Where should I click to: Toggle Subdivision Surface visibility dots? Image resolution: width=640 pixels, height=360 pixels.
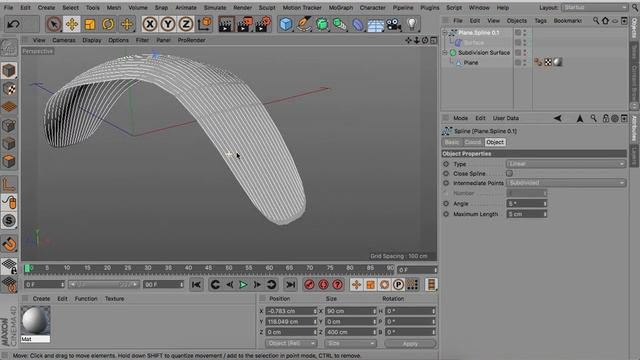525,53
